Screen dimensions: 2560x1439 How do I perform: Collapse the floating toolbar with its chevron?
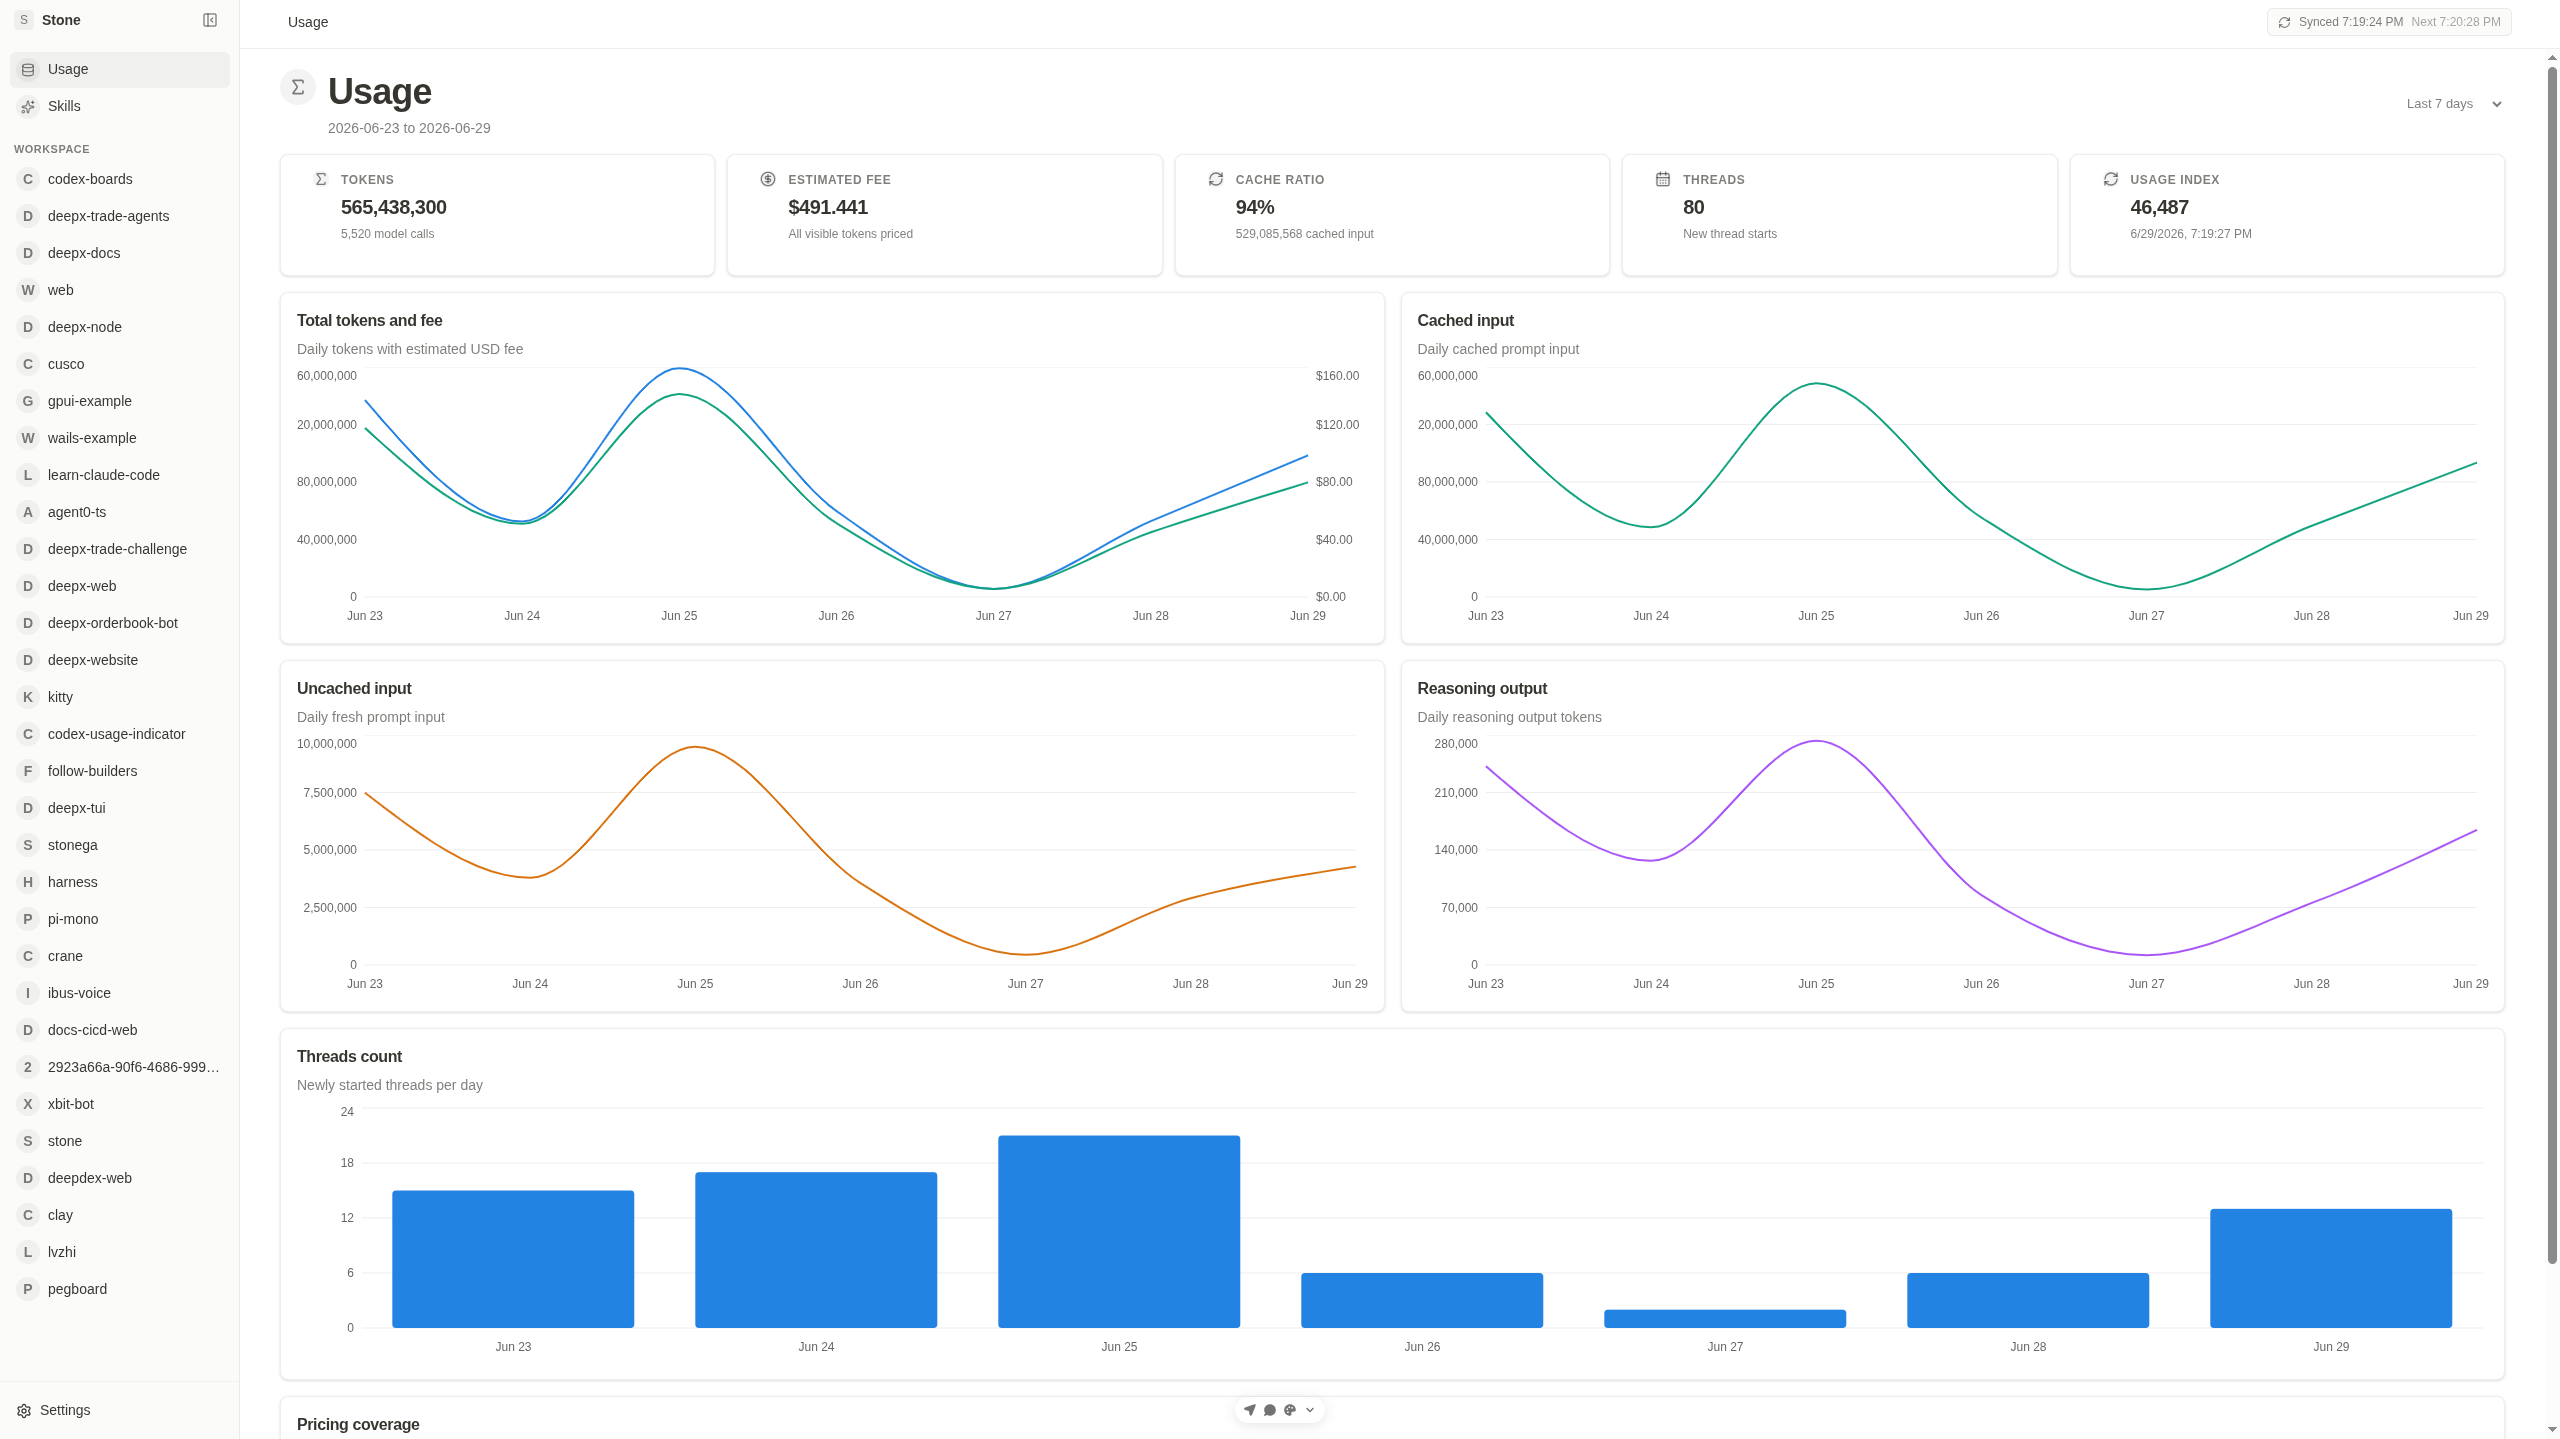(x=1310, y=1410)
